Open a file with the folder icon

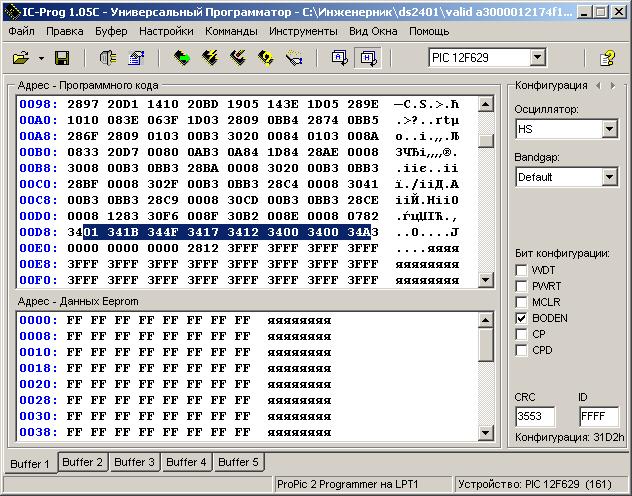point(21,58)
